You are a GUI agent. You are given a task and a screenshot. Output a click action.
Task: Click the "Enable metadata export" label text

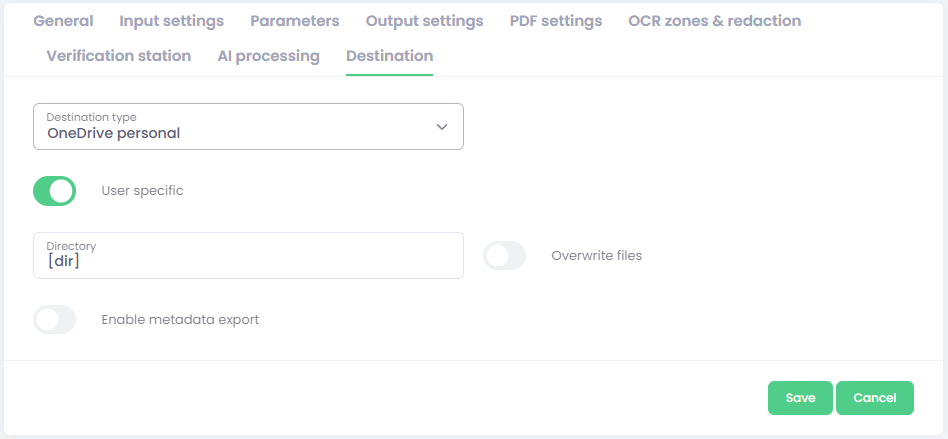coord(180,320)
